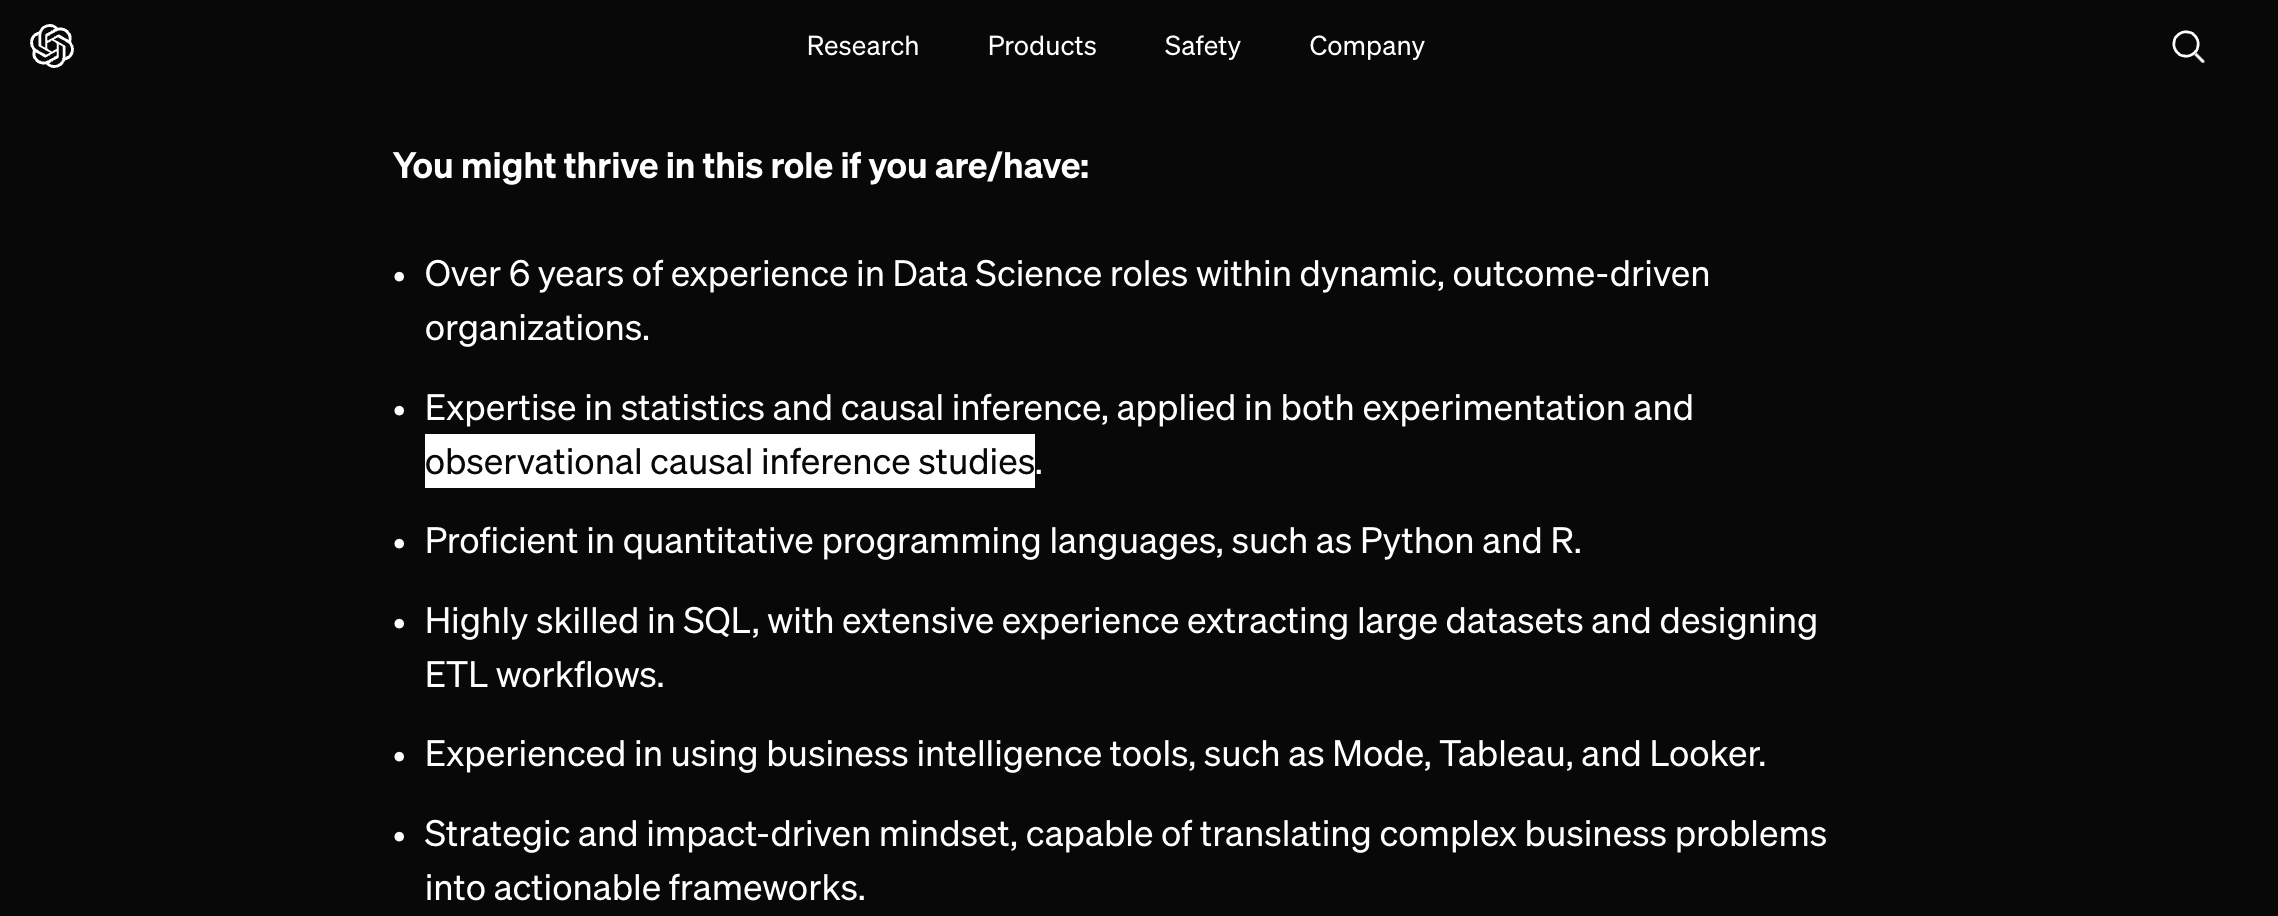2278x916 pixels.
Task: Click the highlighted "observational causal inference studies" text
Action: [729, 461]
